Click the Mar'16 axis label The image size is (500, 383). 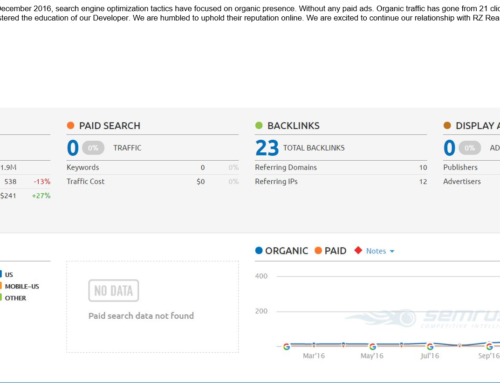[x=314, y=356]
